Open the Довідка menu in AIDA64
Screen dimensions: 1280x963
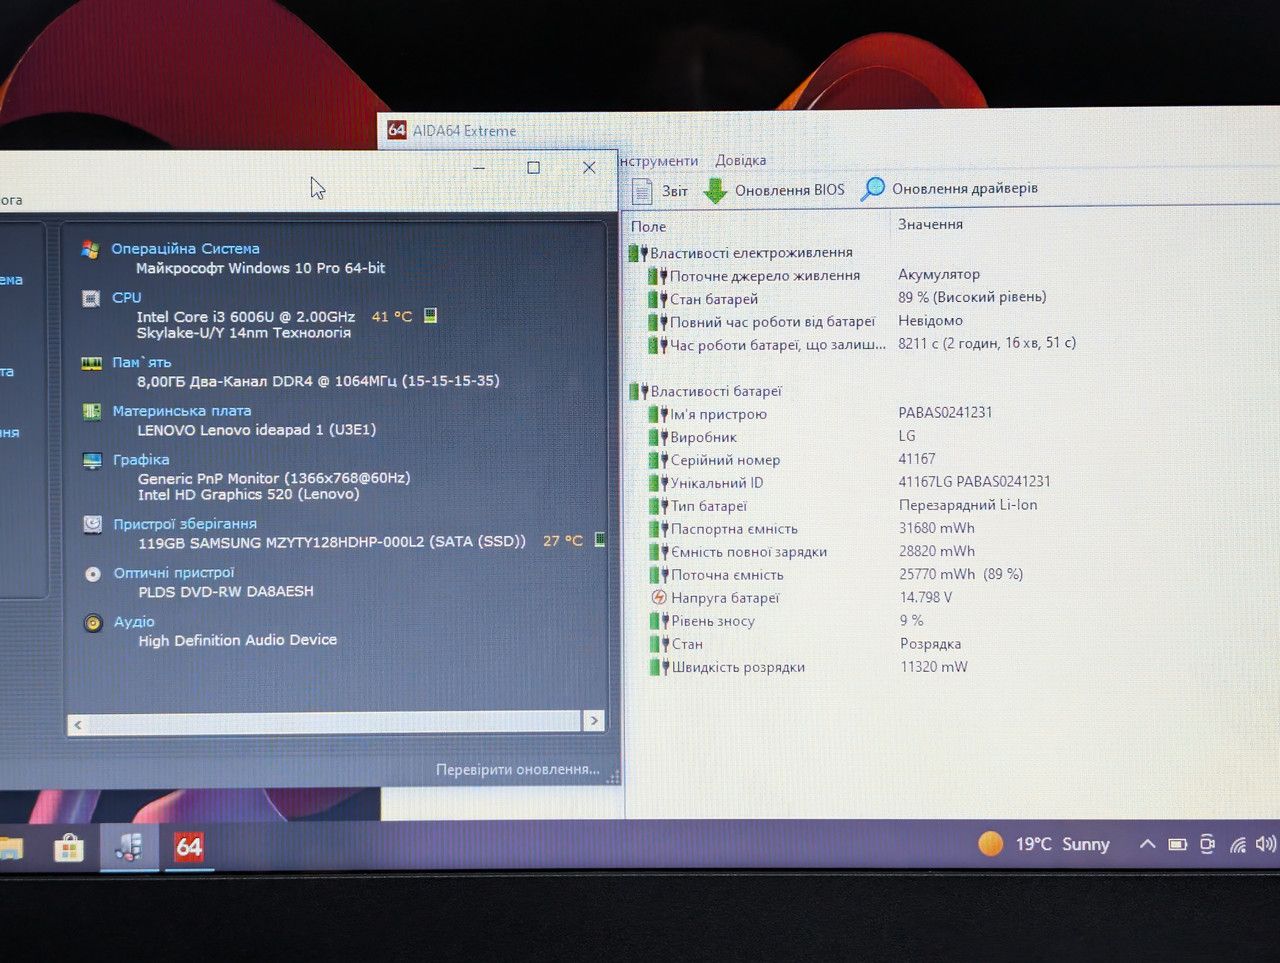tap(741, 160)
